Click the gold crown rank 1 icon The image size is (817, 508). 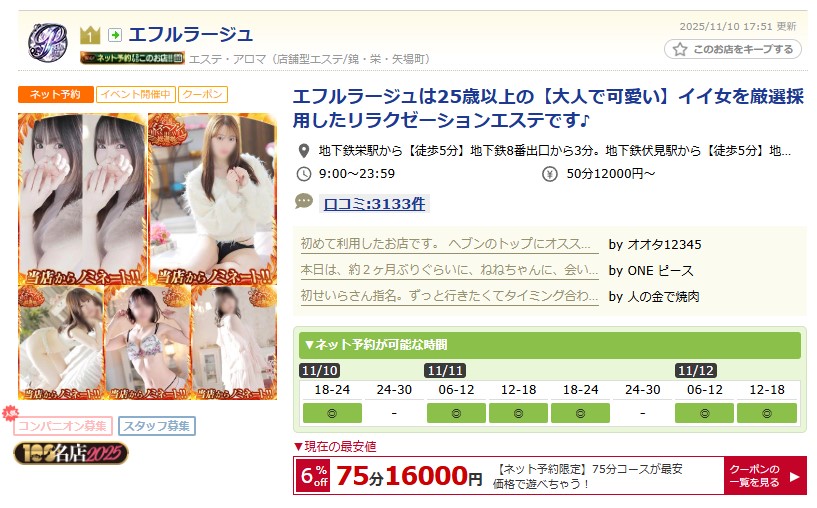click(x=90, y=35)
